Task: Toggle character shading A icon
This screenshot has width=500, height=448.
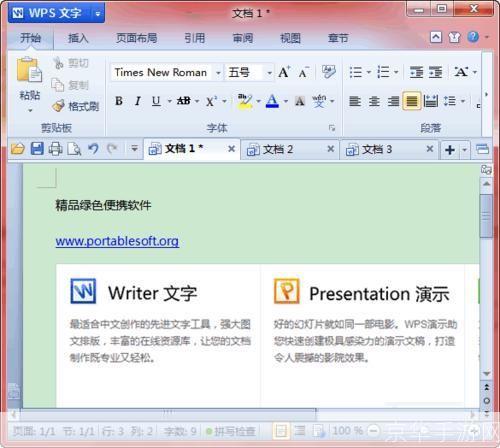Action: coord(300,101)
